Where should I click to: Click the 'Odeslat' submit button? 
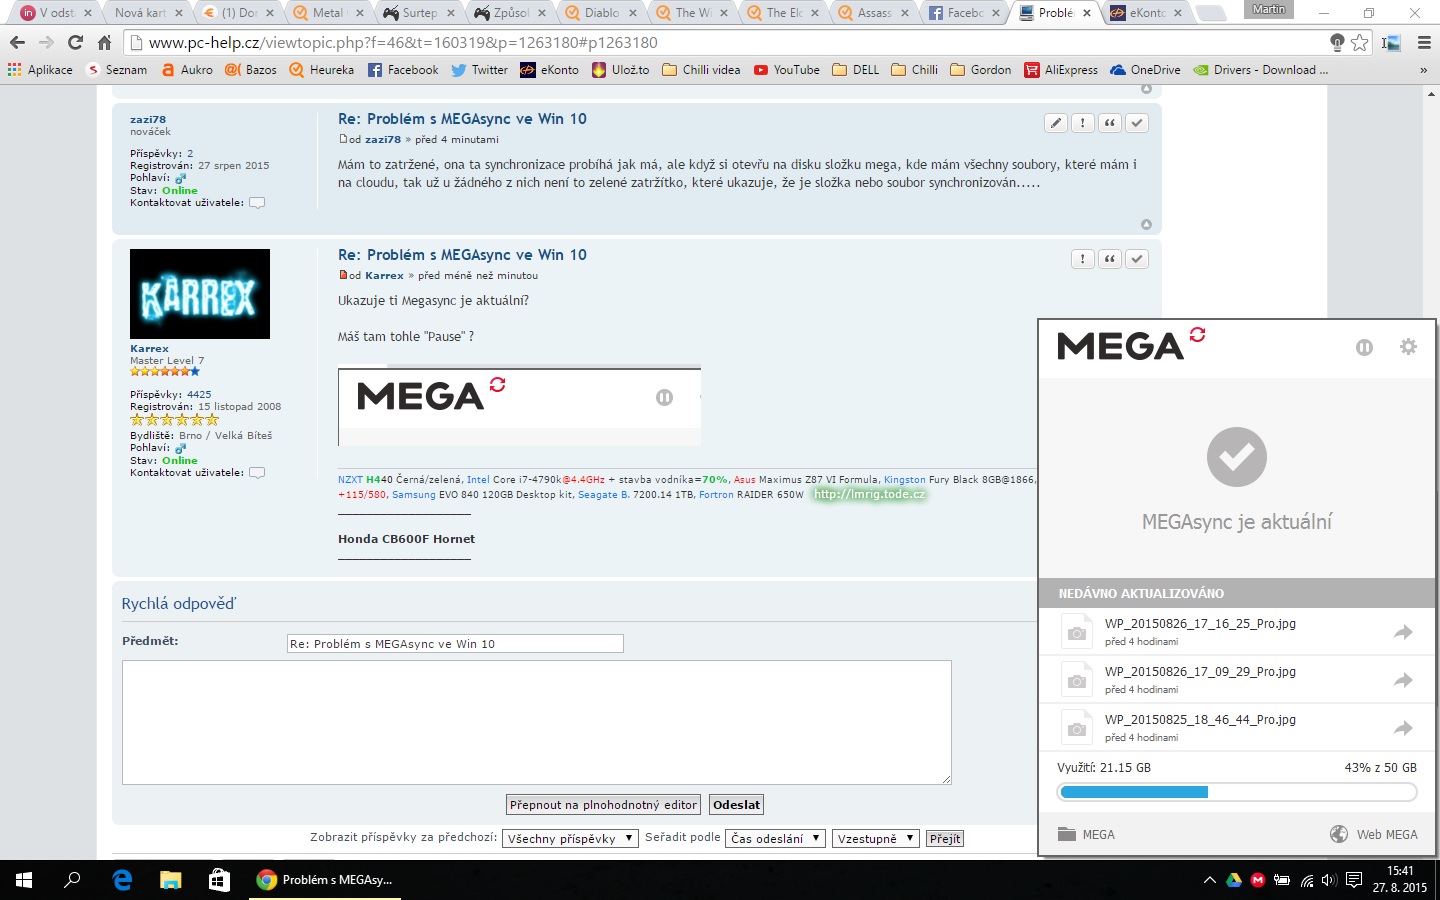coord(737,805)
